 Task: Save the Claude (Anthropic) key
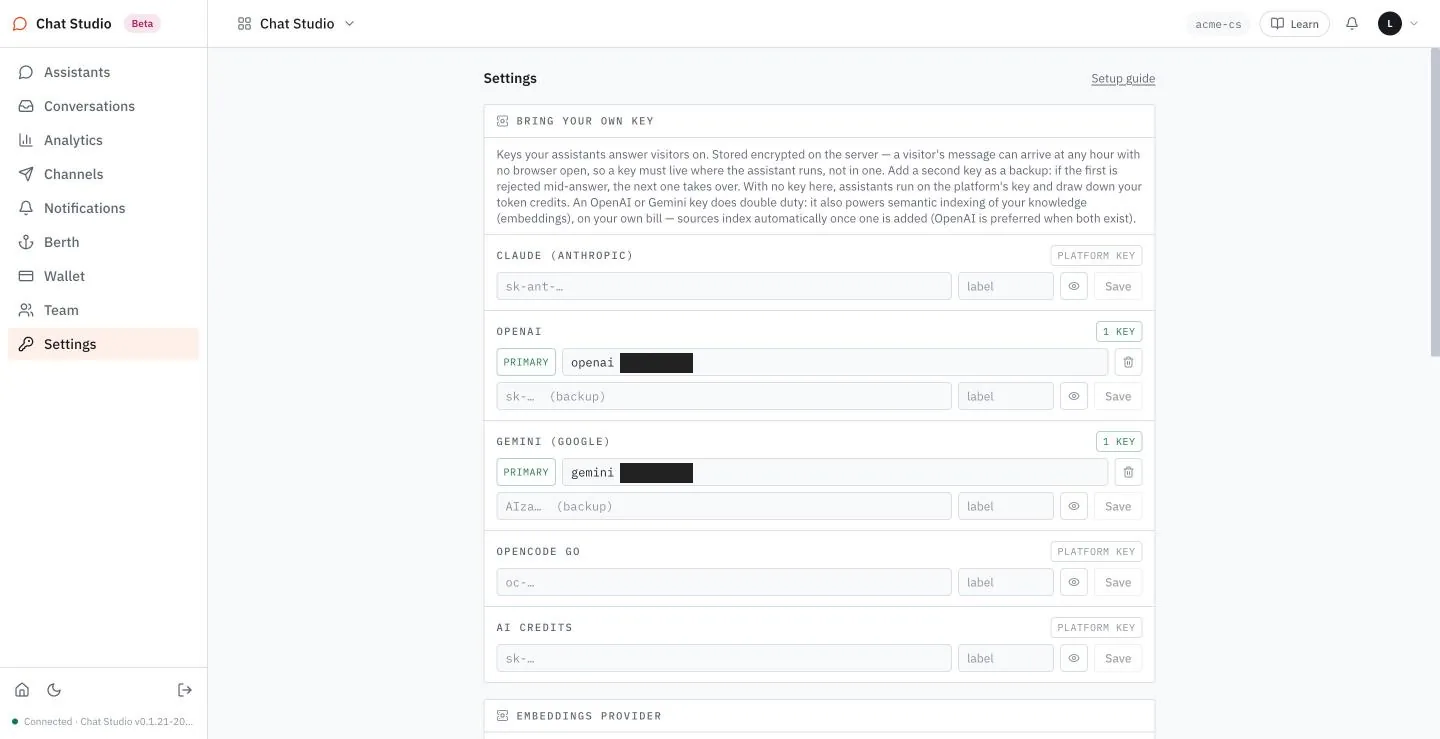pyautogui.click(x=1118, y=286)
